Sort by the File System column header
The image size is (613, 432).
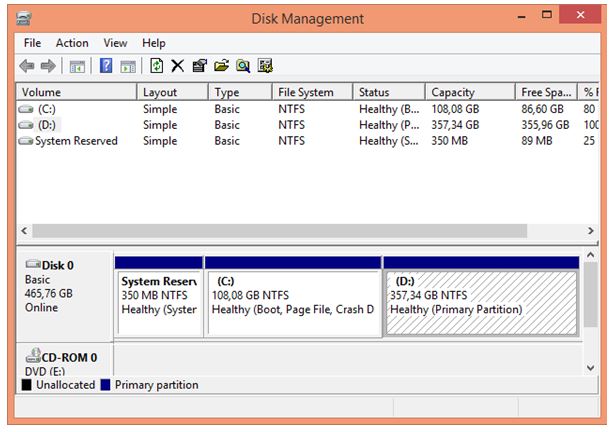click(312, 92)
